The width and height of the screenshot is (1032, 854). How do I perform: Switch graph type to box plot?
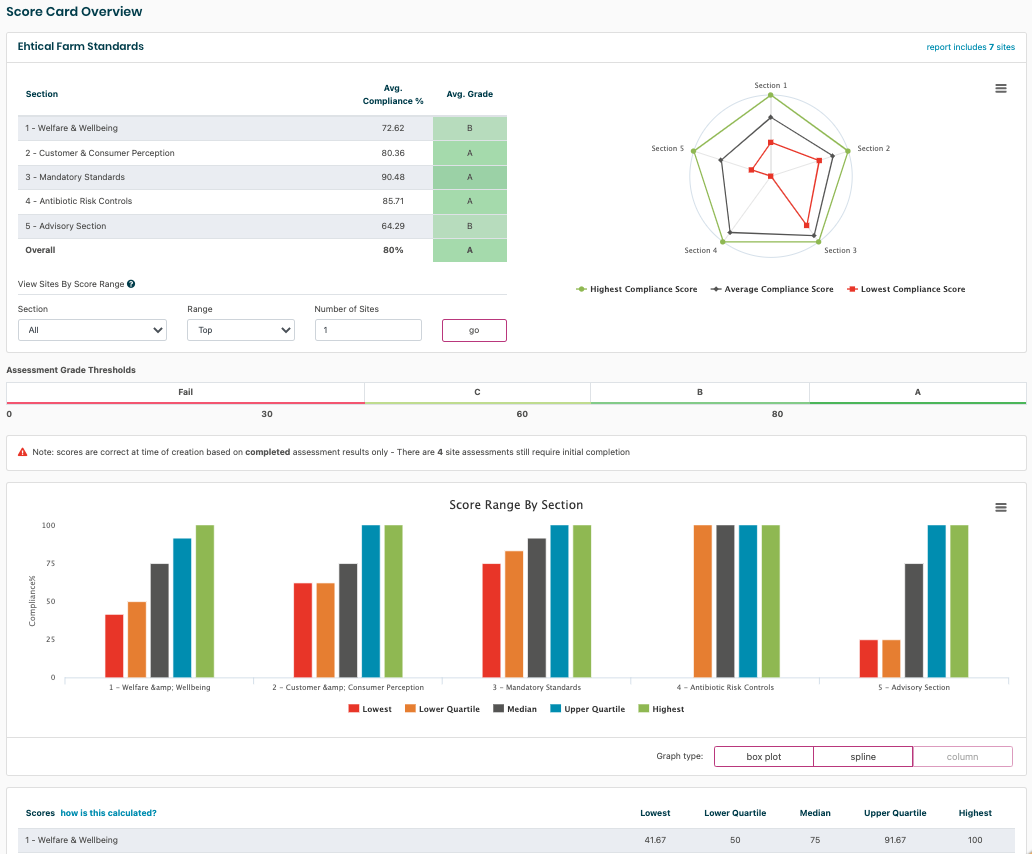[763, 757]
